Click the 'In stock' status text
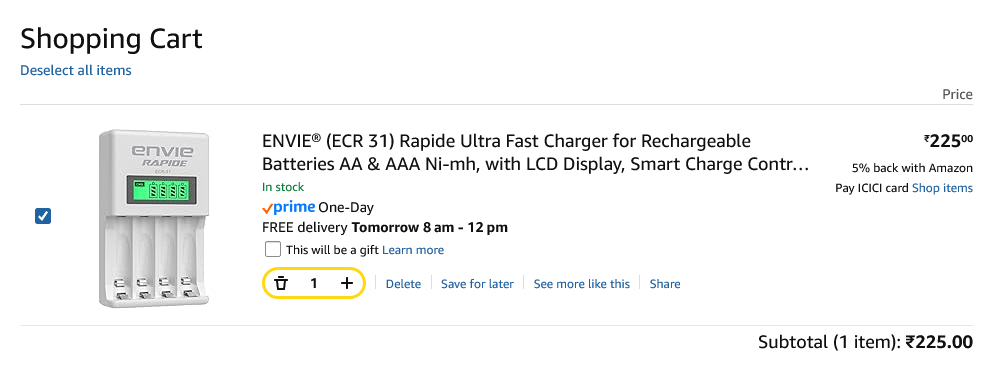This screenshot has width=993, height=392. (283, 187)
